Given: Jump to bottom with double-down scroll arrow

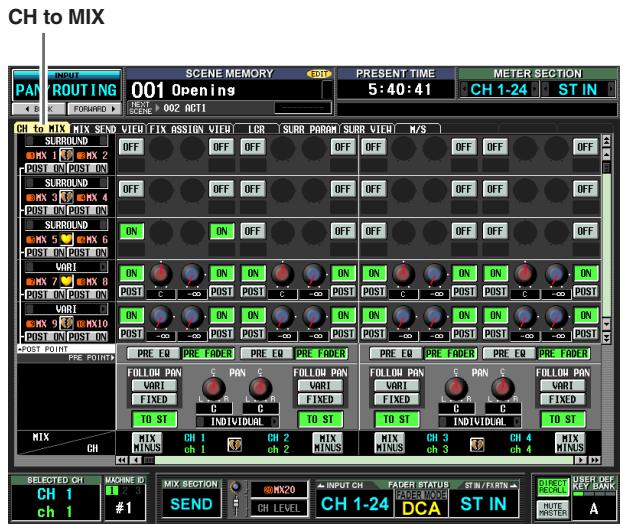Looking at the screenshot, I should tap(606, 337).
